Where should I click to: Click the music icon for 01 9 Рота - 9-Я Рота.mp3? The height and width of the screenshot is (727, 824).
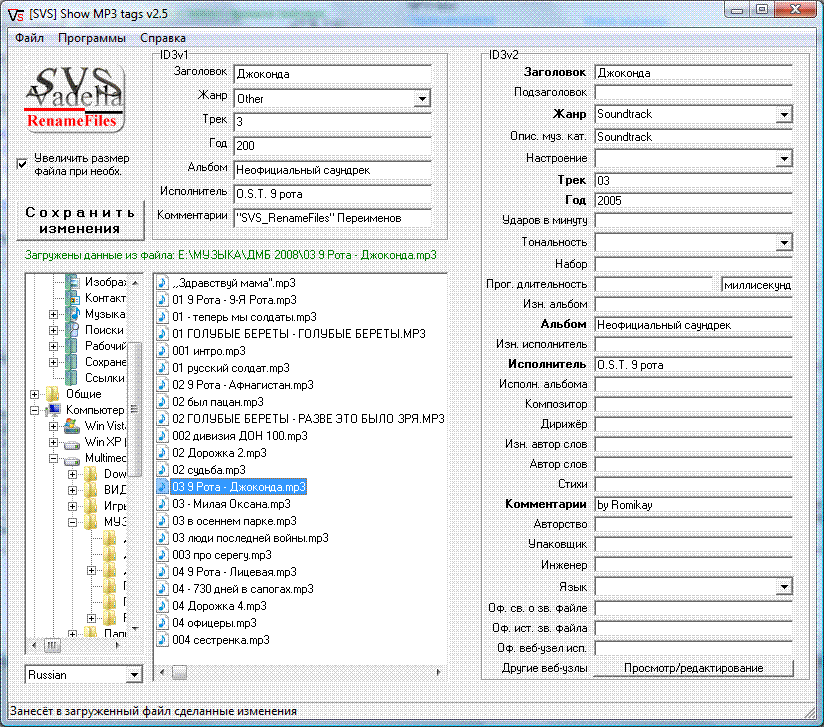[x=163, y=300]
